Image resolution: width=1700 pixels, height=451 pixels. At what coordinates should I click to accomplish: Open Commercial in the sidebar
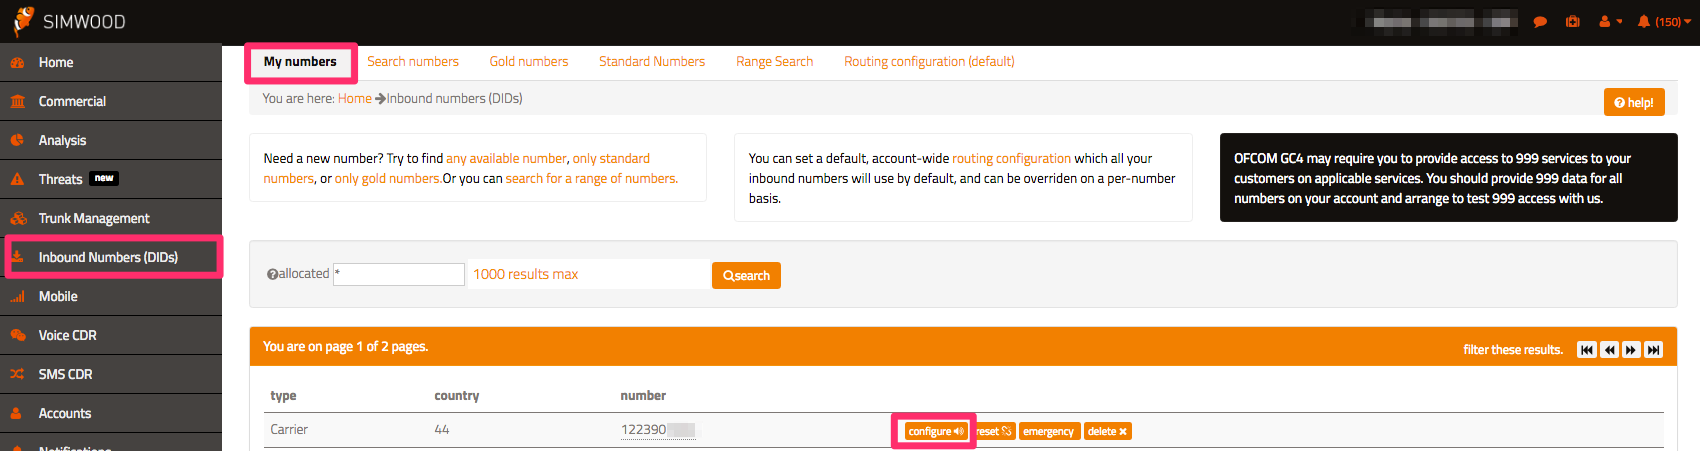click(x=111, y=101)
